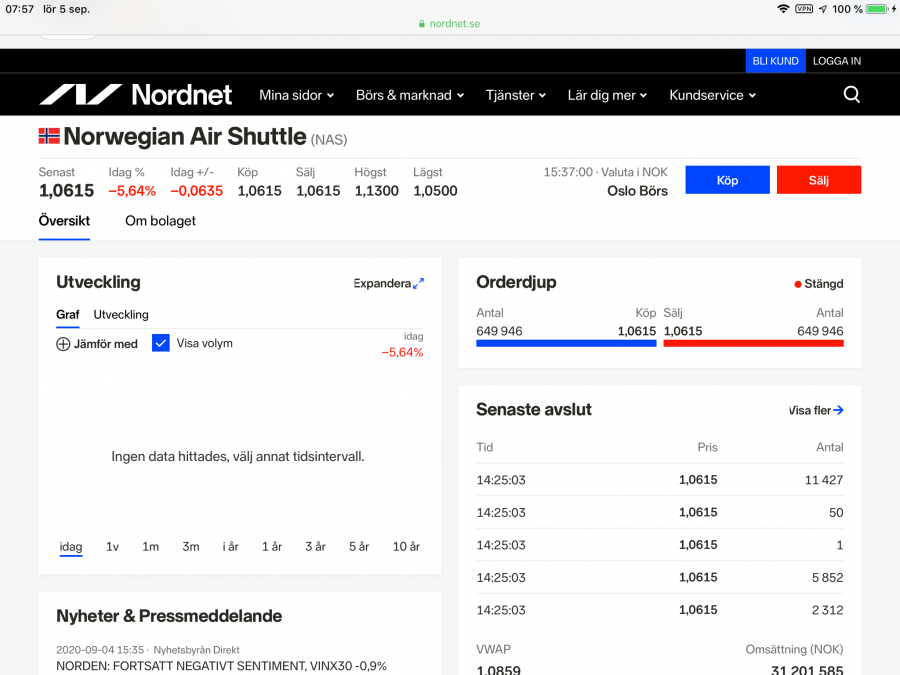Tap the battery icon in status bar
This screenshot has height=675, width=900.
877,9
